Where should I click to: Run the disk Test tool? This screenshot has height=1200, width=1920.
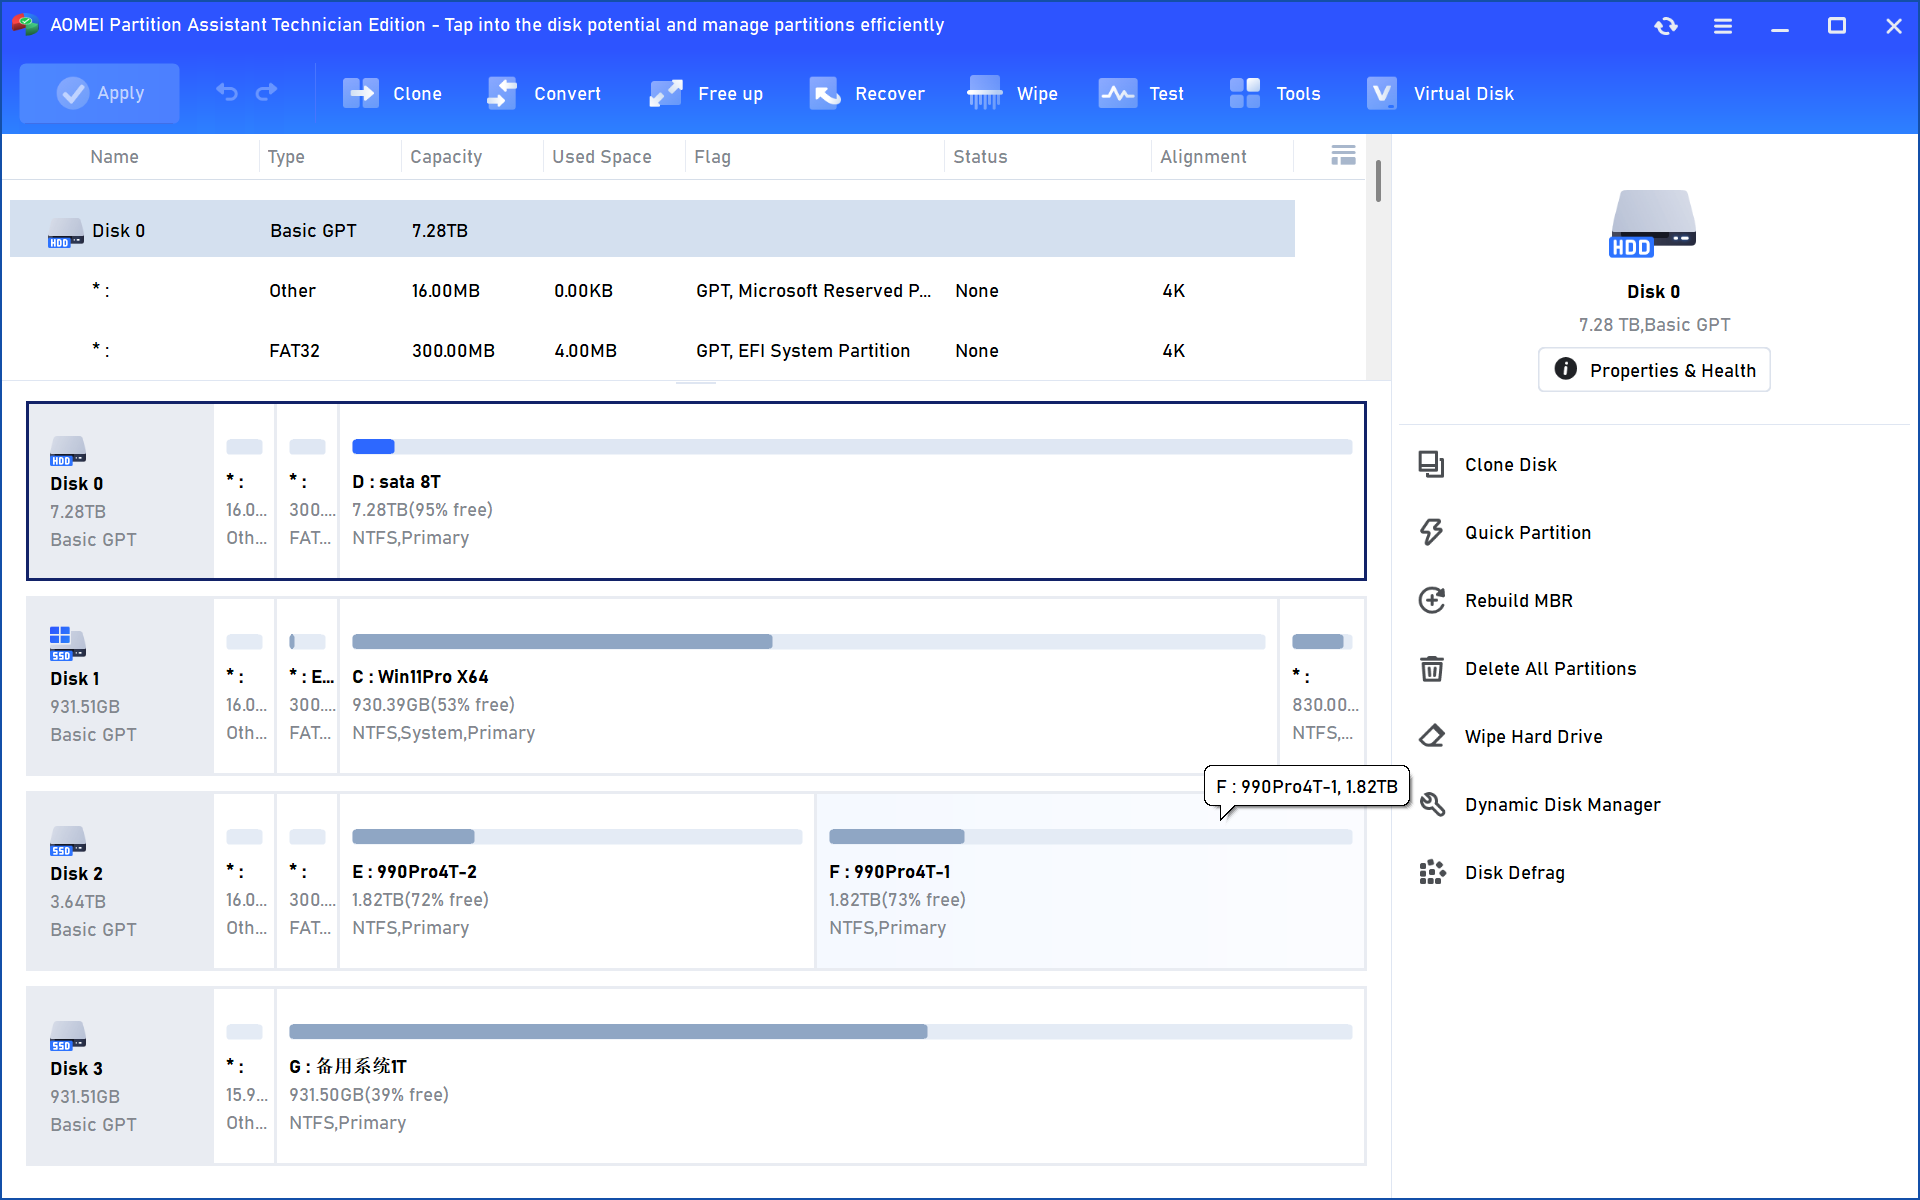(1142, 93)
